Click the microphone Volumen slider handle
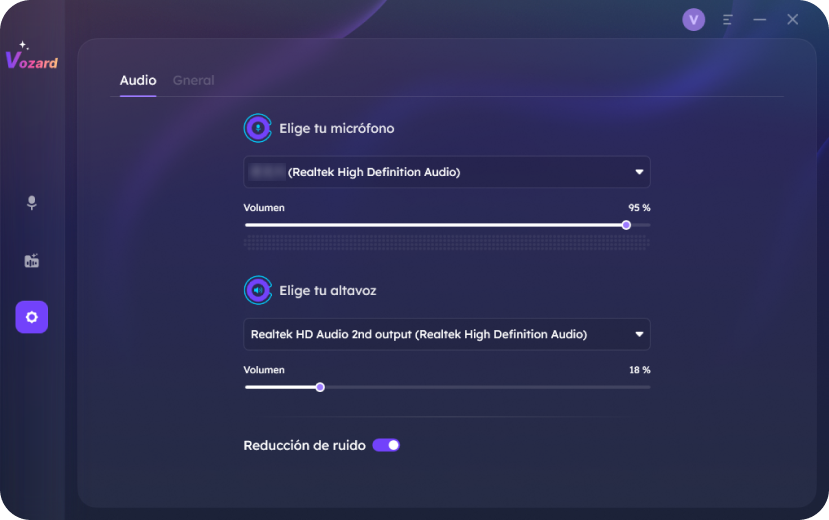The image size is (829, 520). point(626,225)
